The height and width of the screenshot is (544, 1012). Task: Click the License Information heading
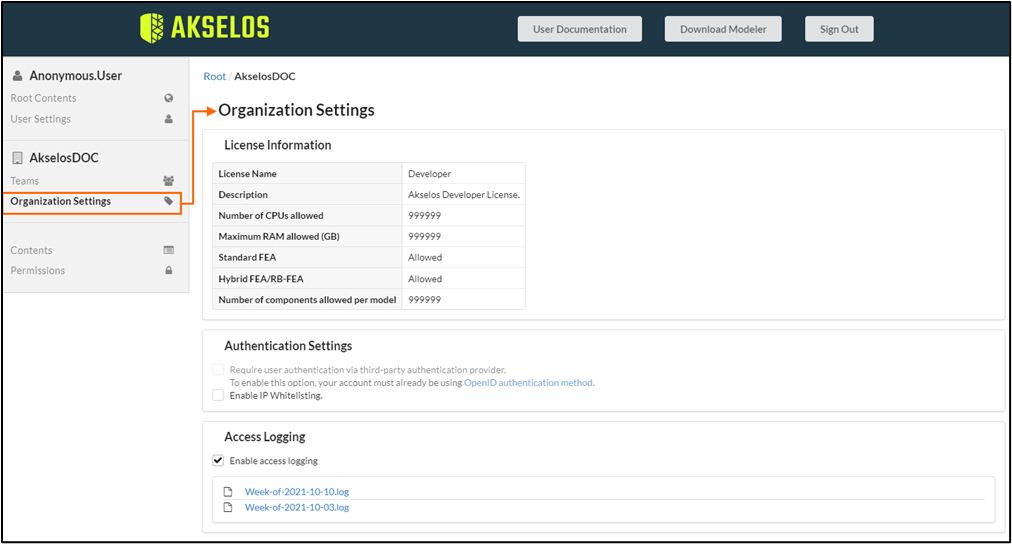[x=278, y=145]
